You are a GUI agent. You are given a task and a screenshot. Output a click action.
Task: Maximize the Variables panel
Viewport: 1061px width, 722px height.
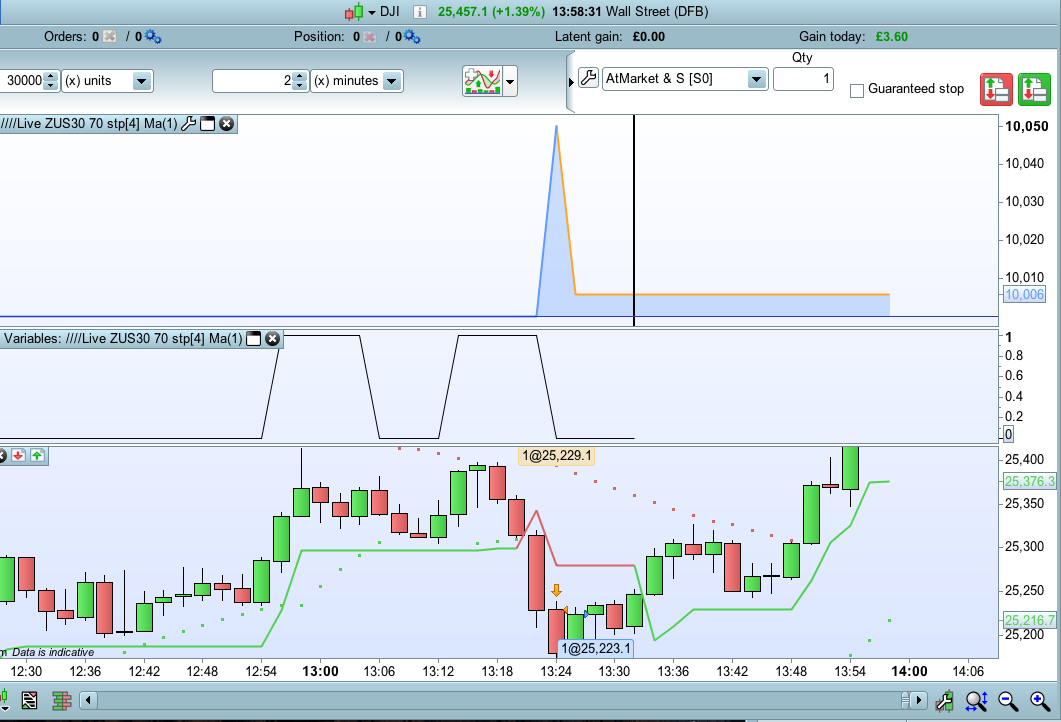pyautogui.click(x=254, y=339)
